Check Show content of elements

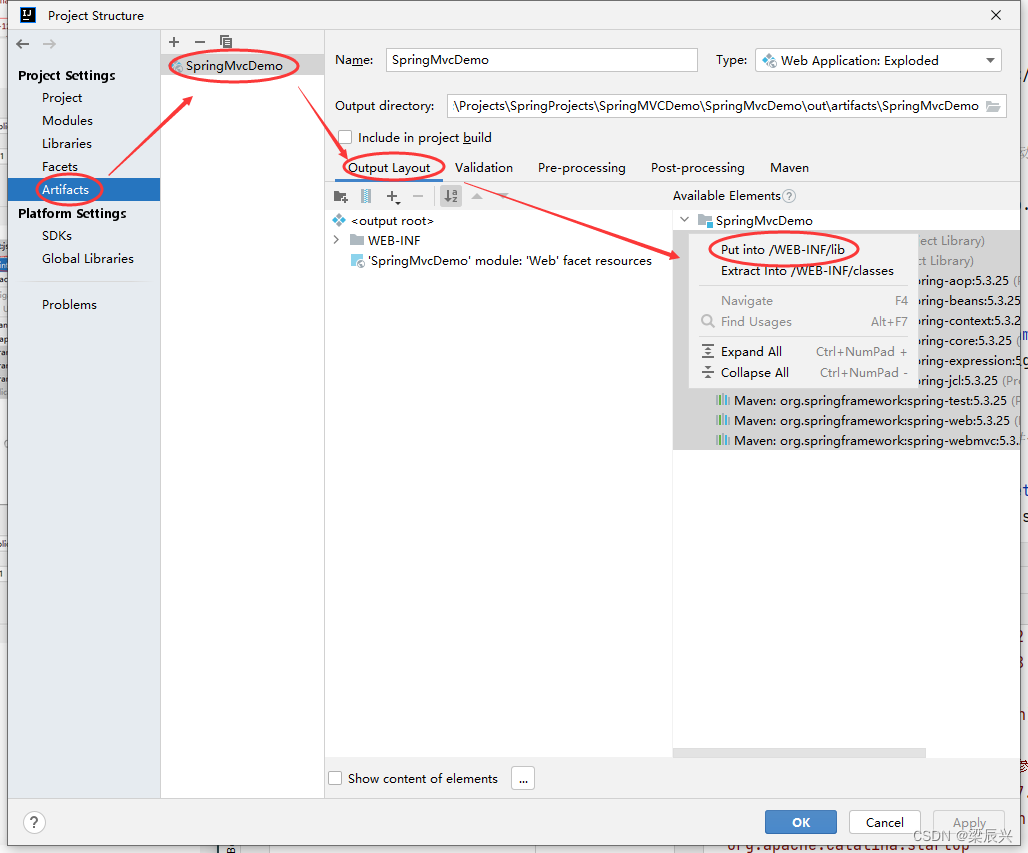335,778
